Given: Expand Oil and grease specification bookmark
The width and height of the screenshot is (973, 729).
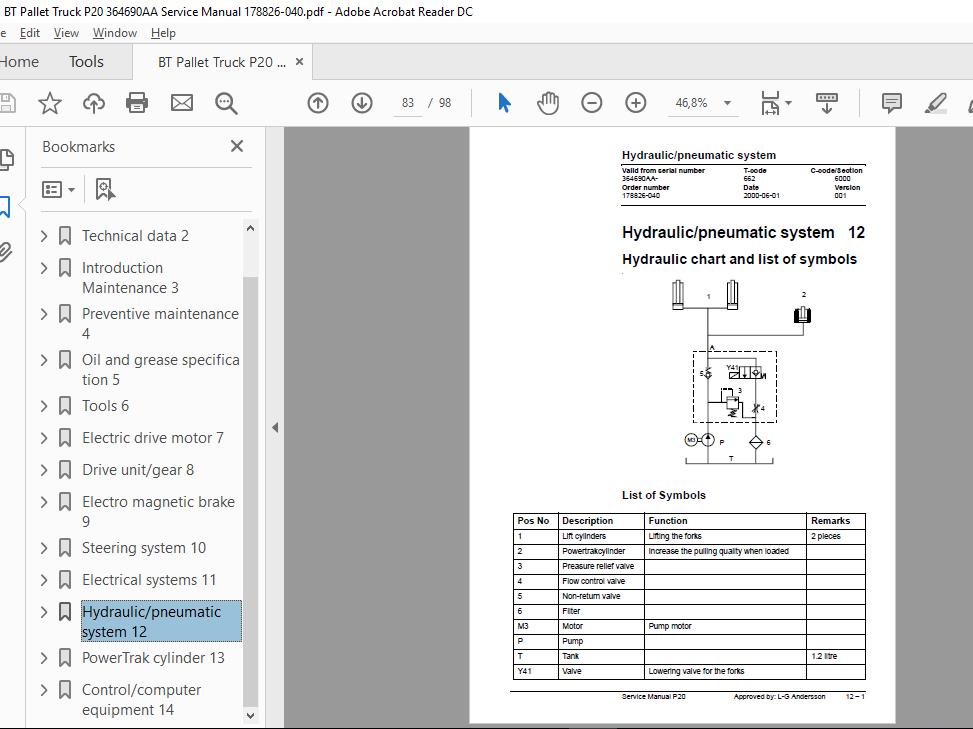Looking at the screenshot, I should point(44,360).
